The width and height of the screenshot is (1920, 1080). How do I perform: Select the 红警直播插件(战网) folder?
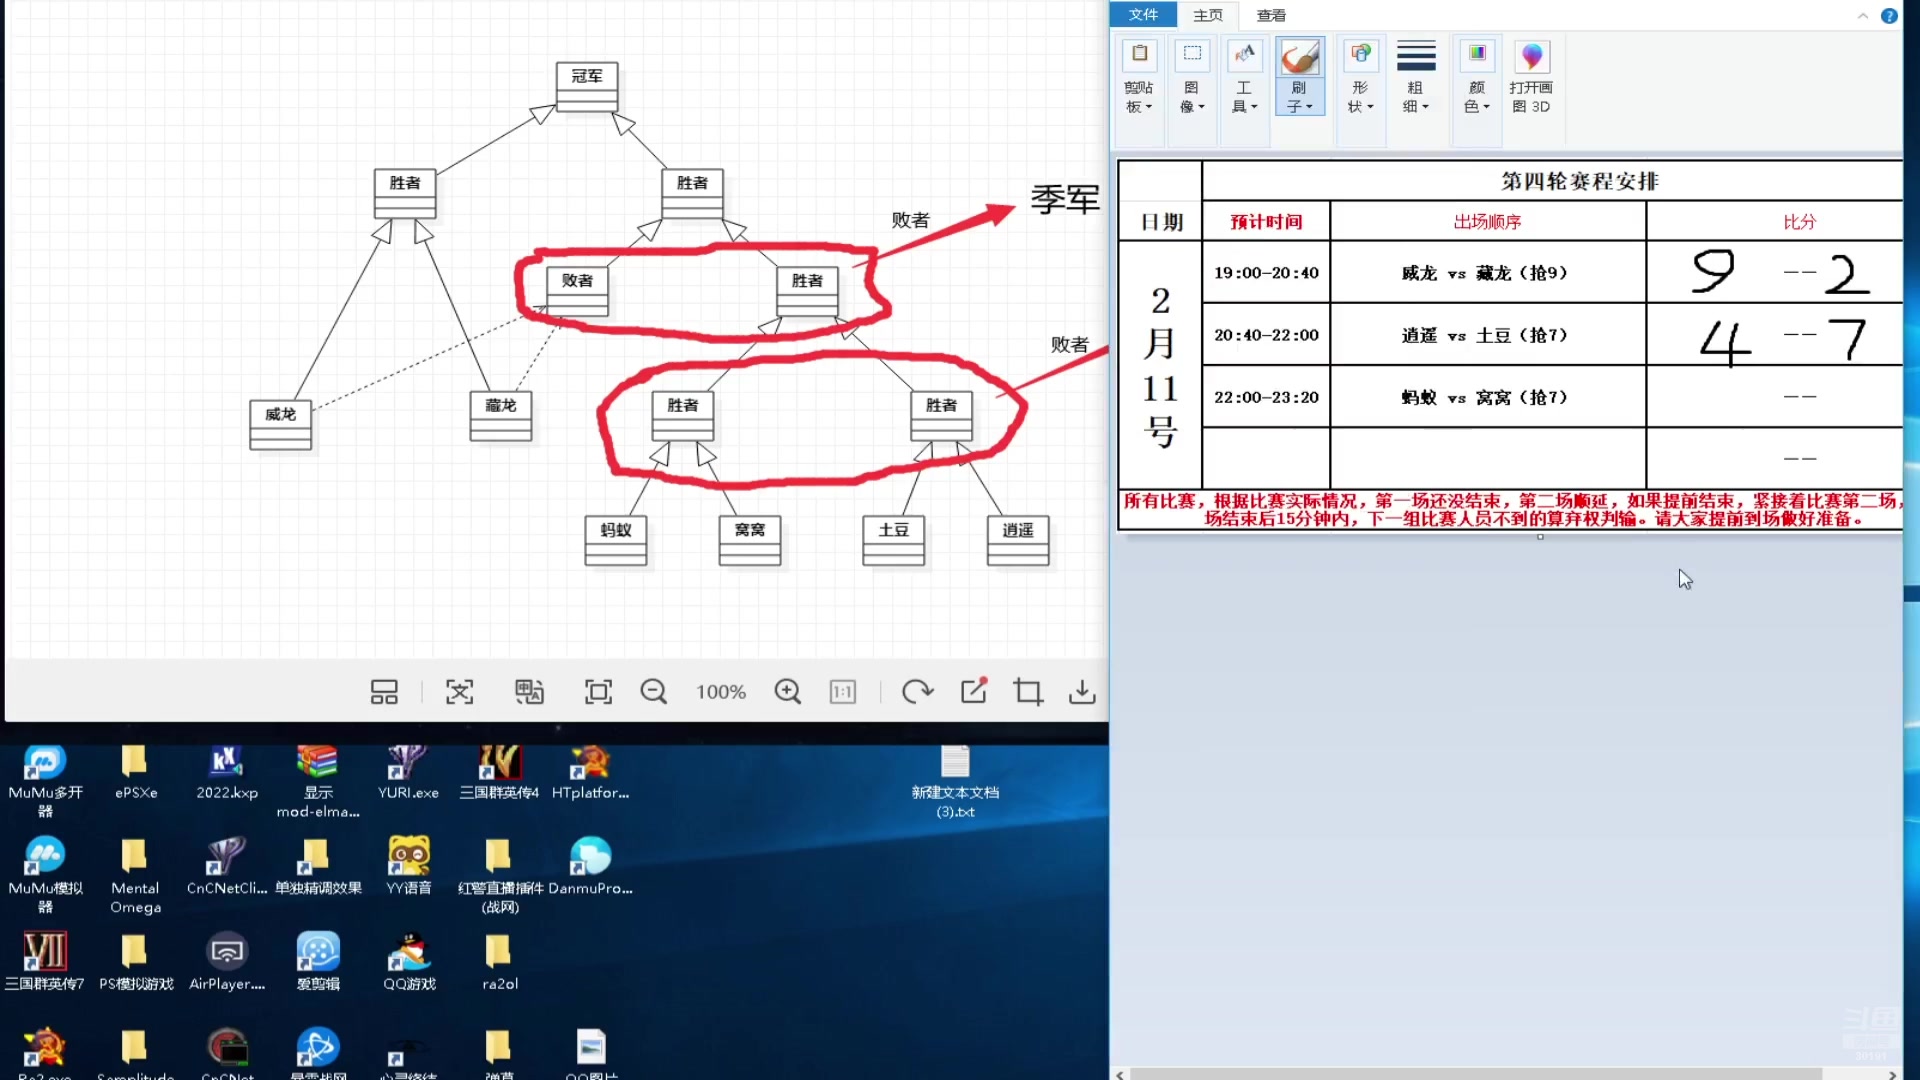[x=500, y=875]
